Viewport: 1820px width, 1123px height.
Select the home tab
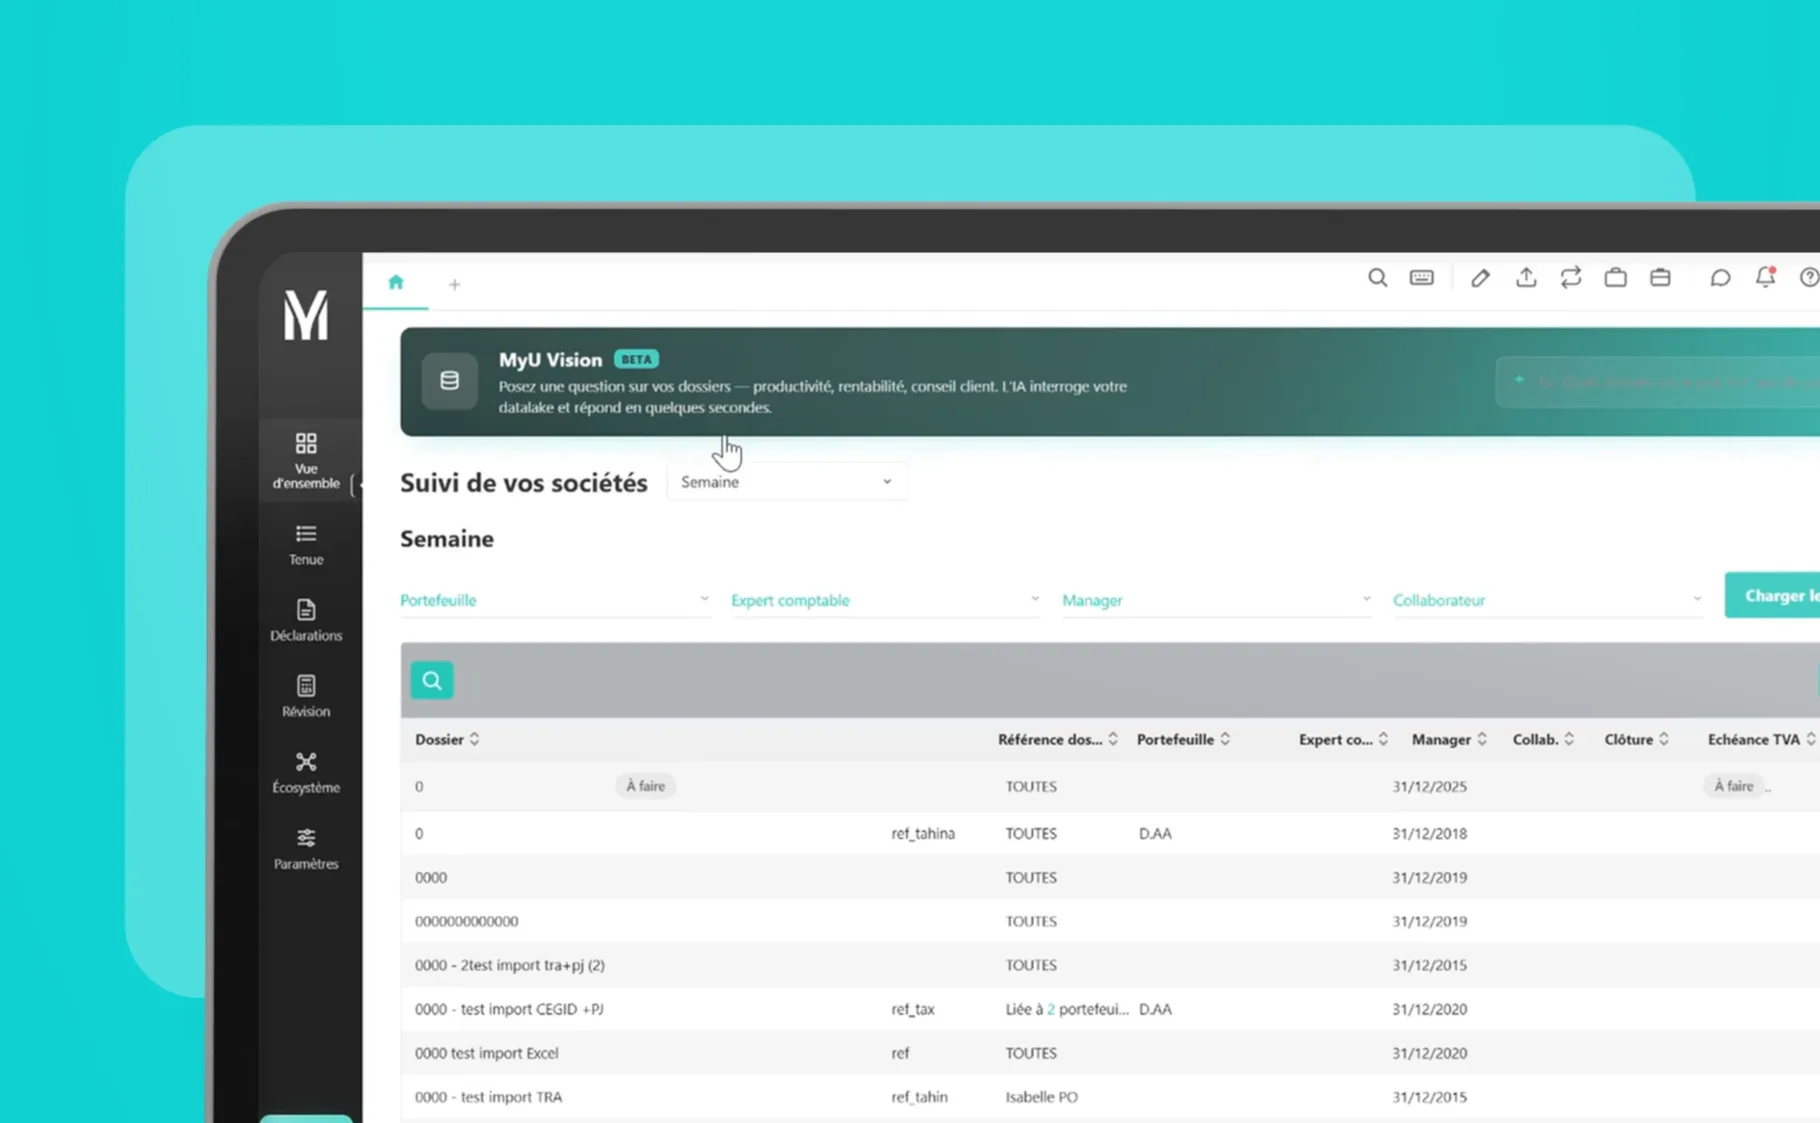click(x=396, y=283)
